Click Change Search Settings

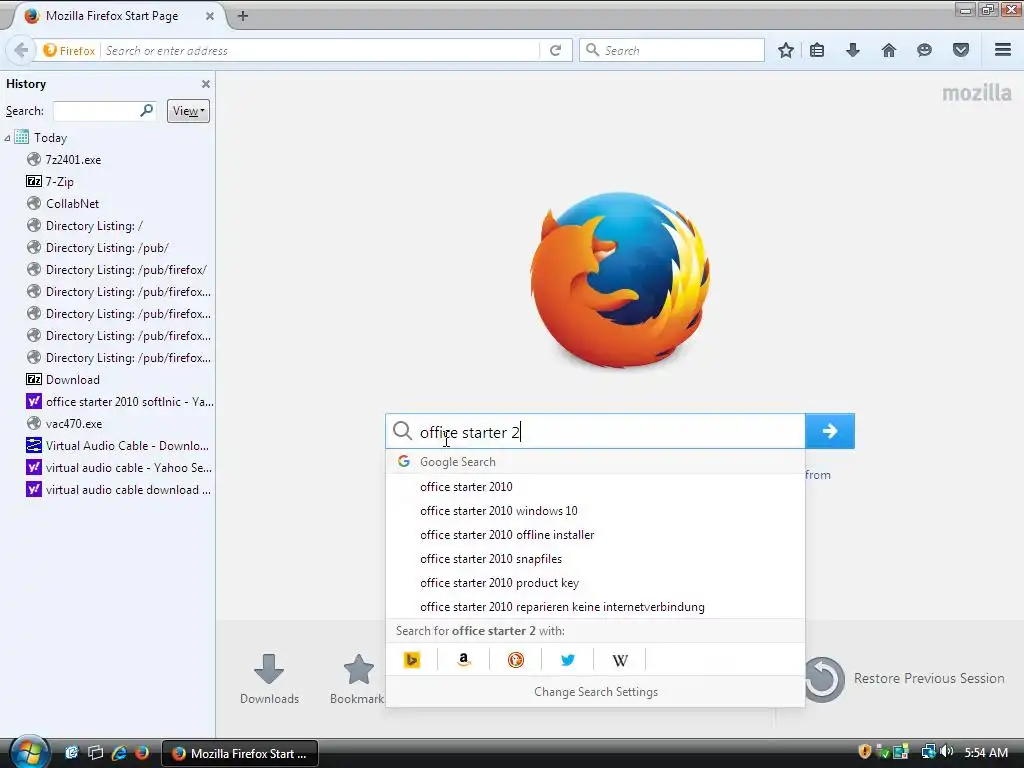596,692
